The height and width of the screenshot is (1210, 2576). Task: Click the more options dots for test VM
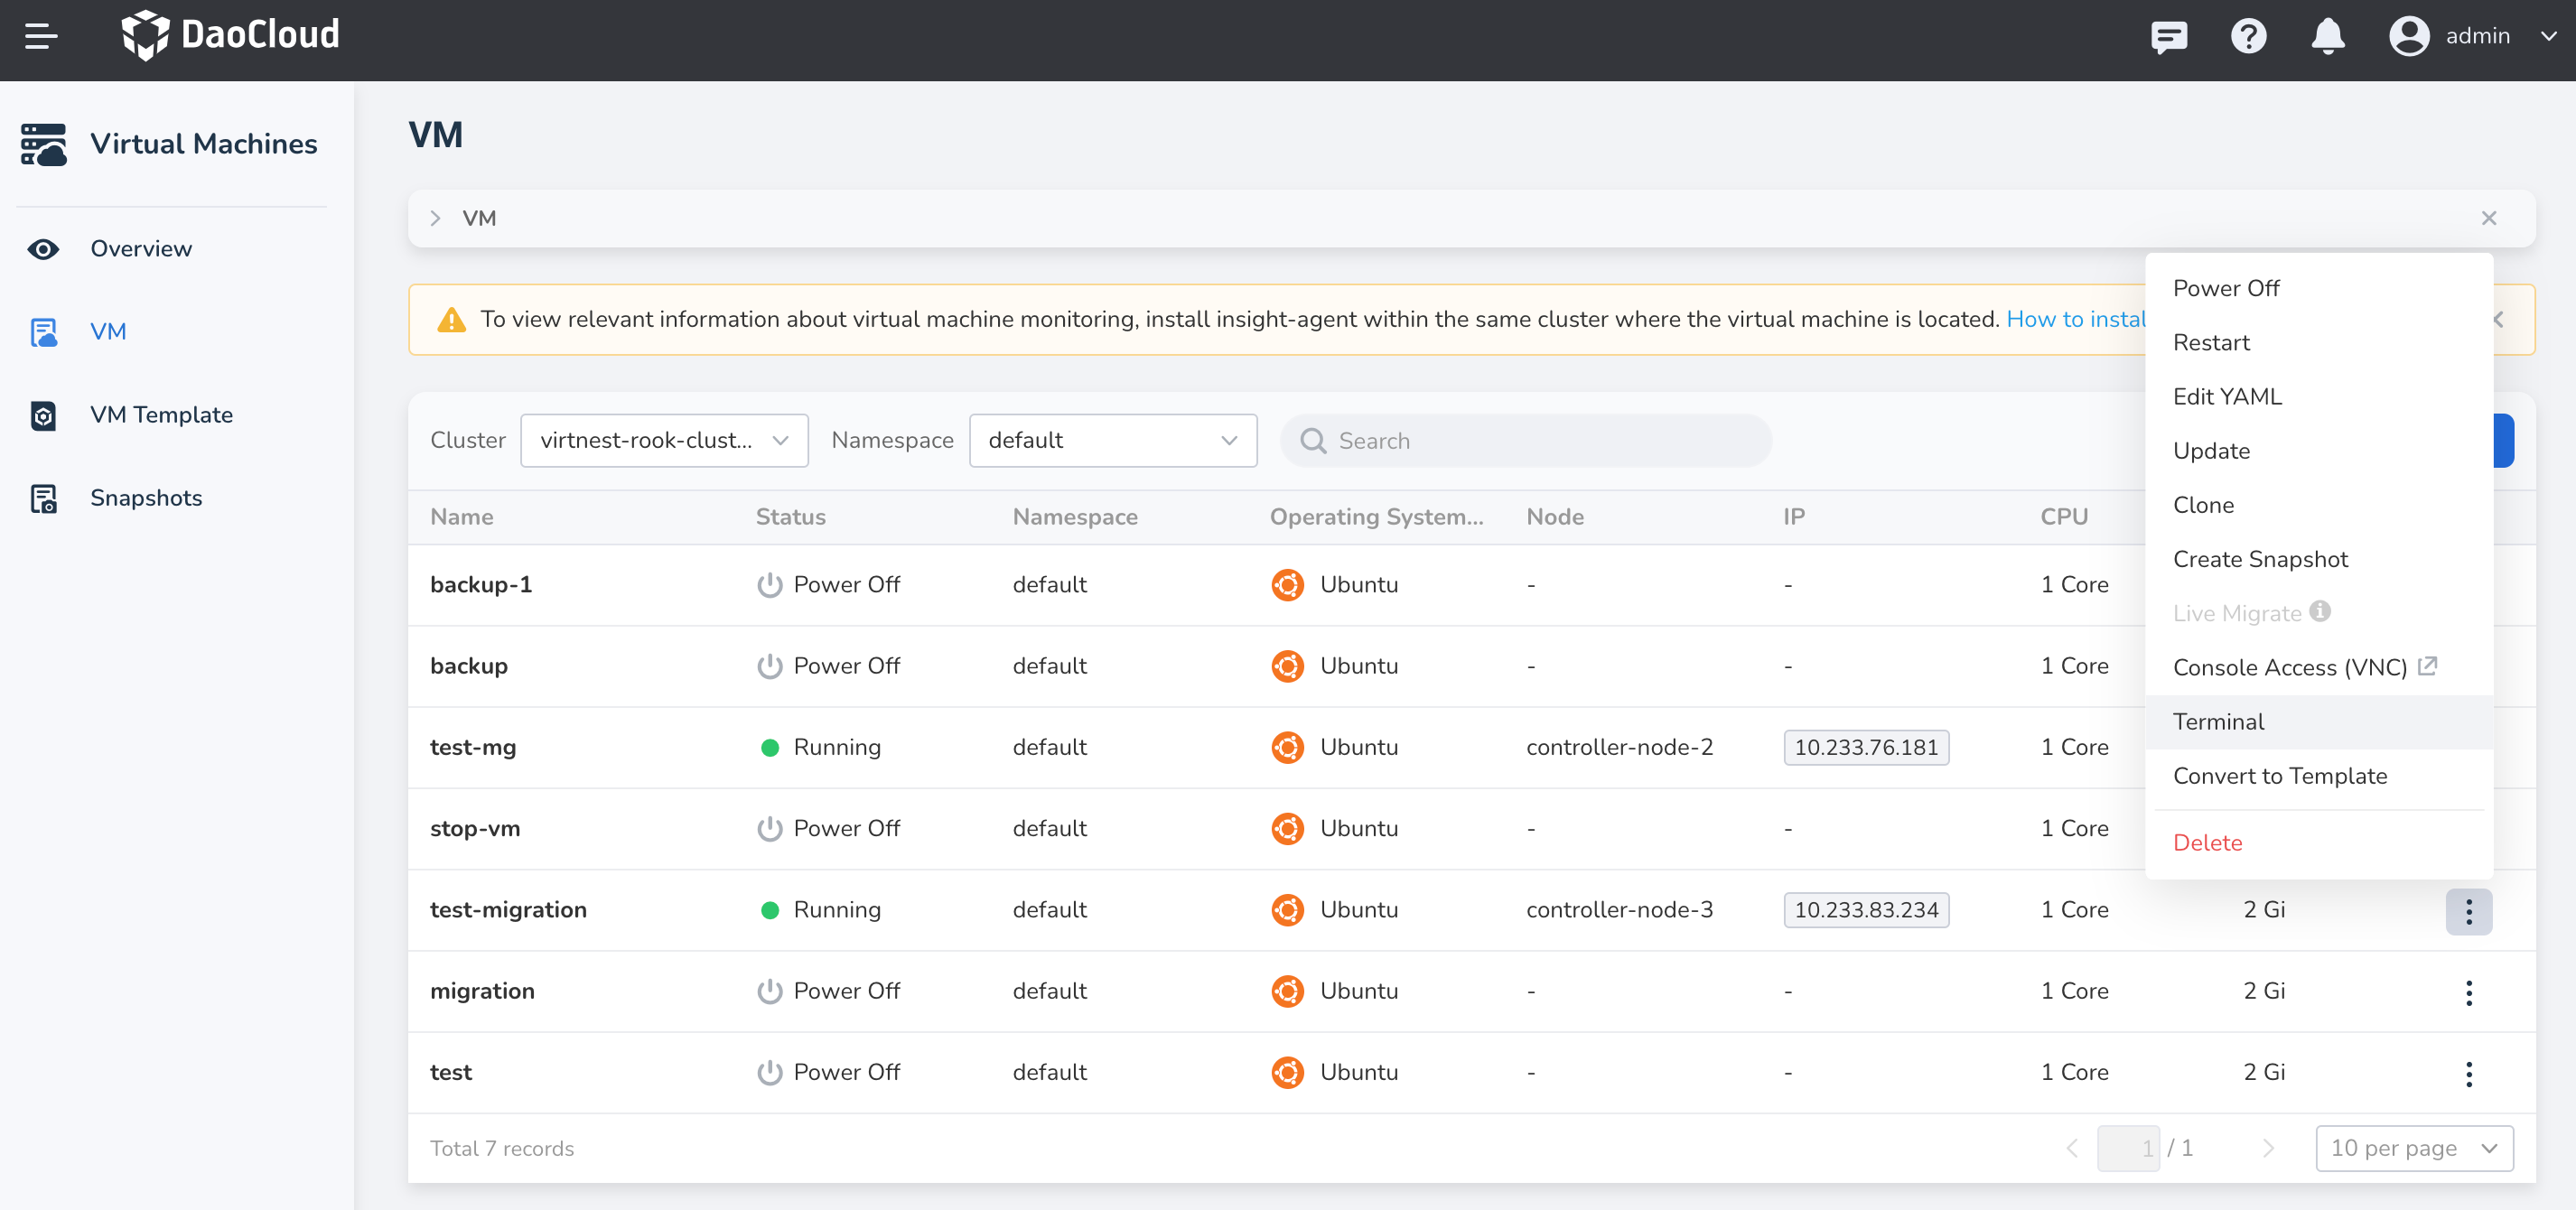[2468, 1073]
